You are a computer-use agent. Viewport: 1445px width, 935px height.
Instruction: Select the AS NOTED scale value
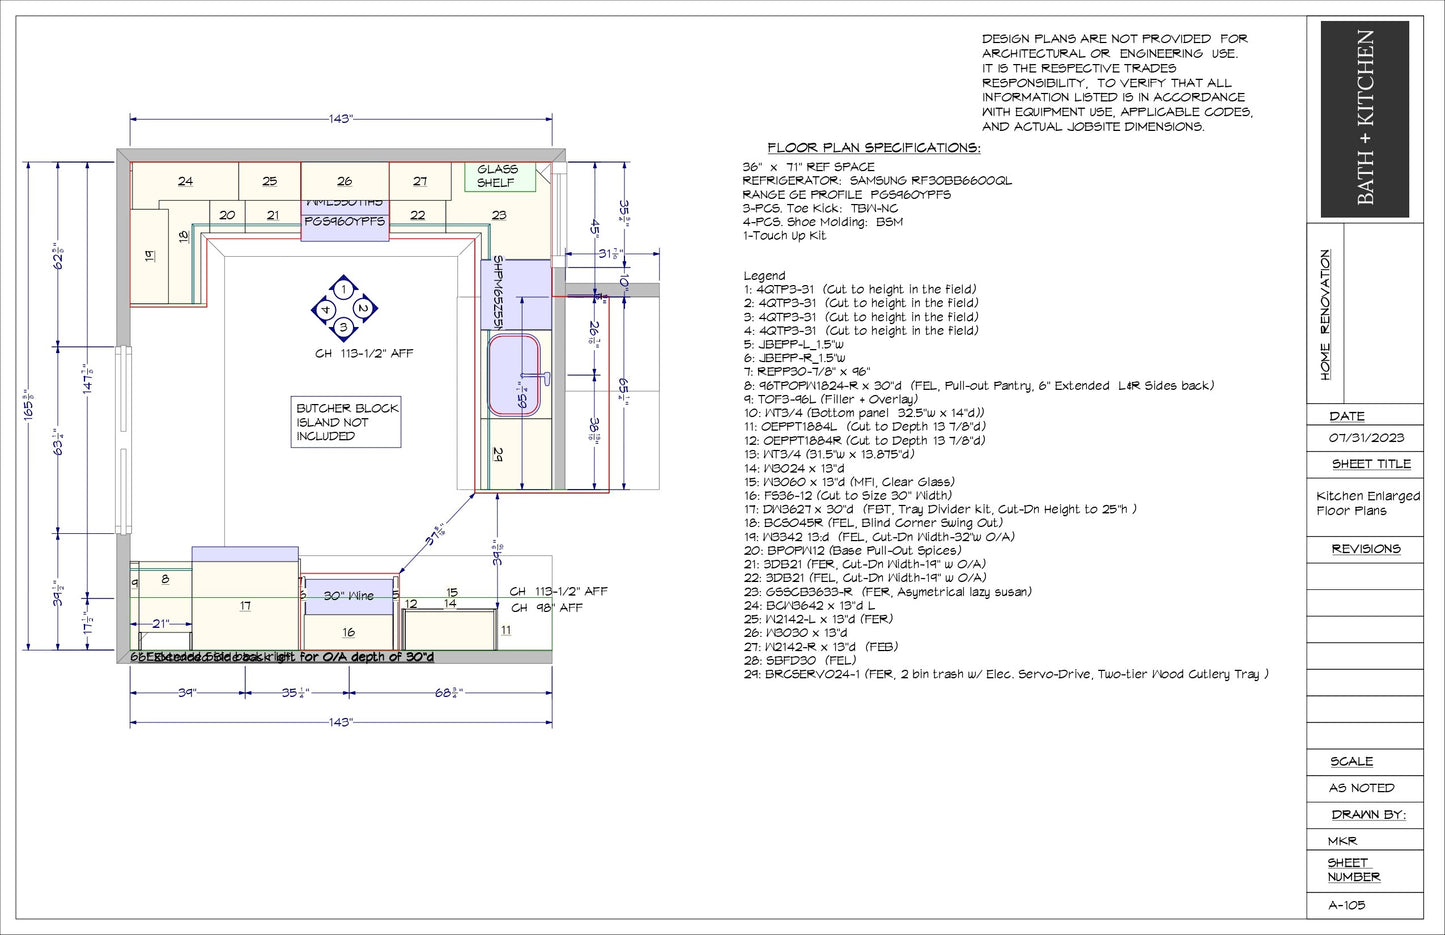click(1361, 788)
